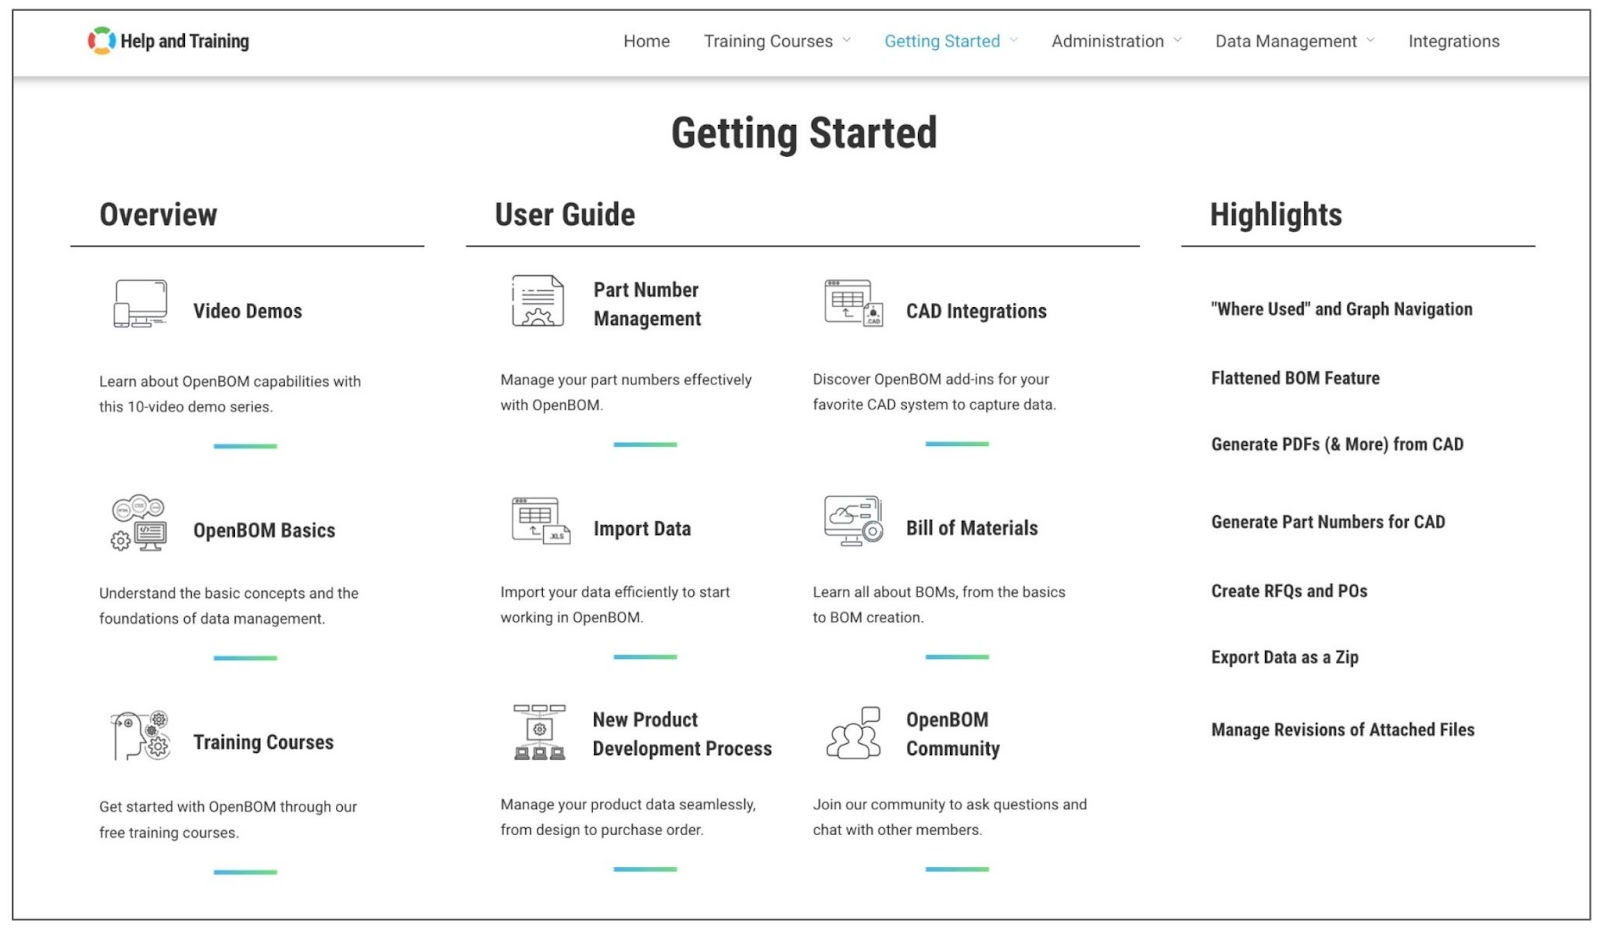The image size is (1600, 928).
Task: Expand the Getting Started menu chevron
Action: point(1014,40)
